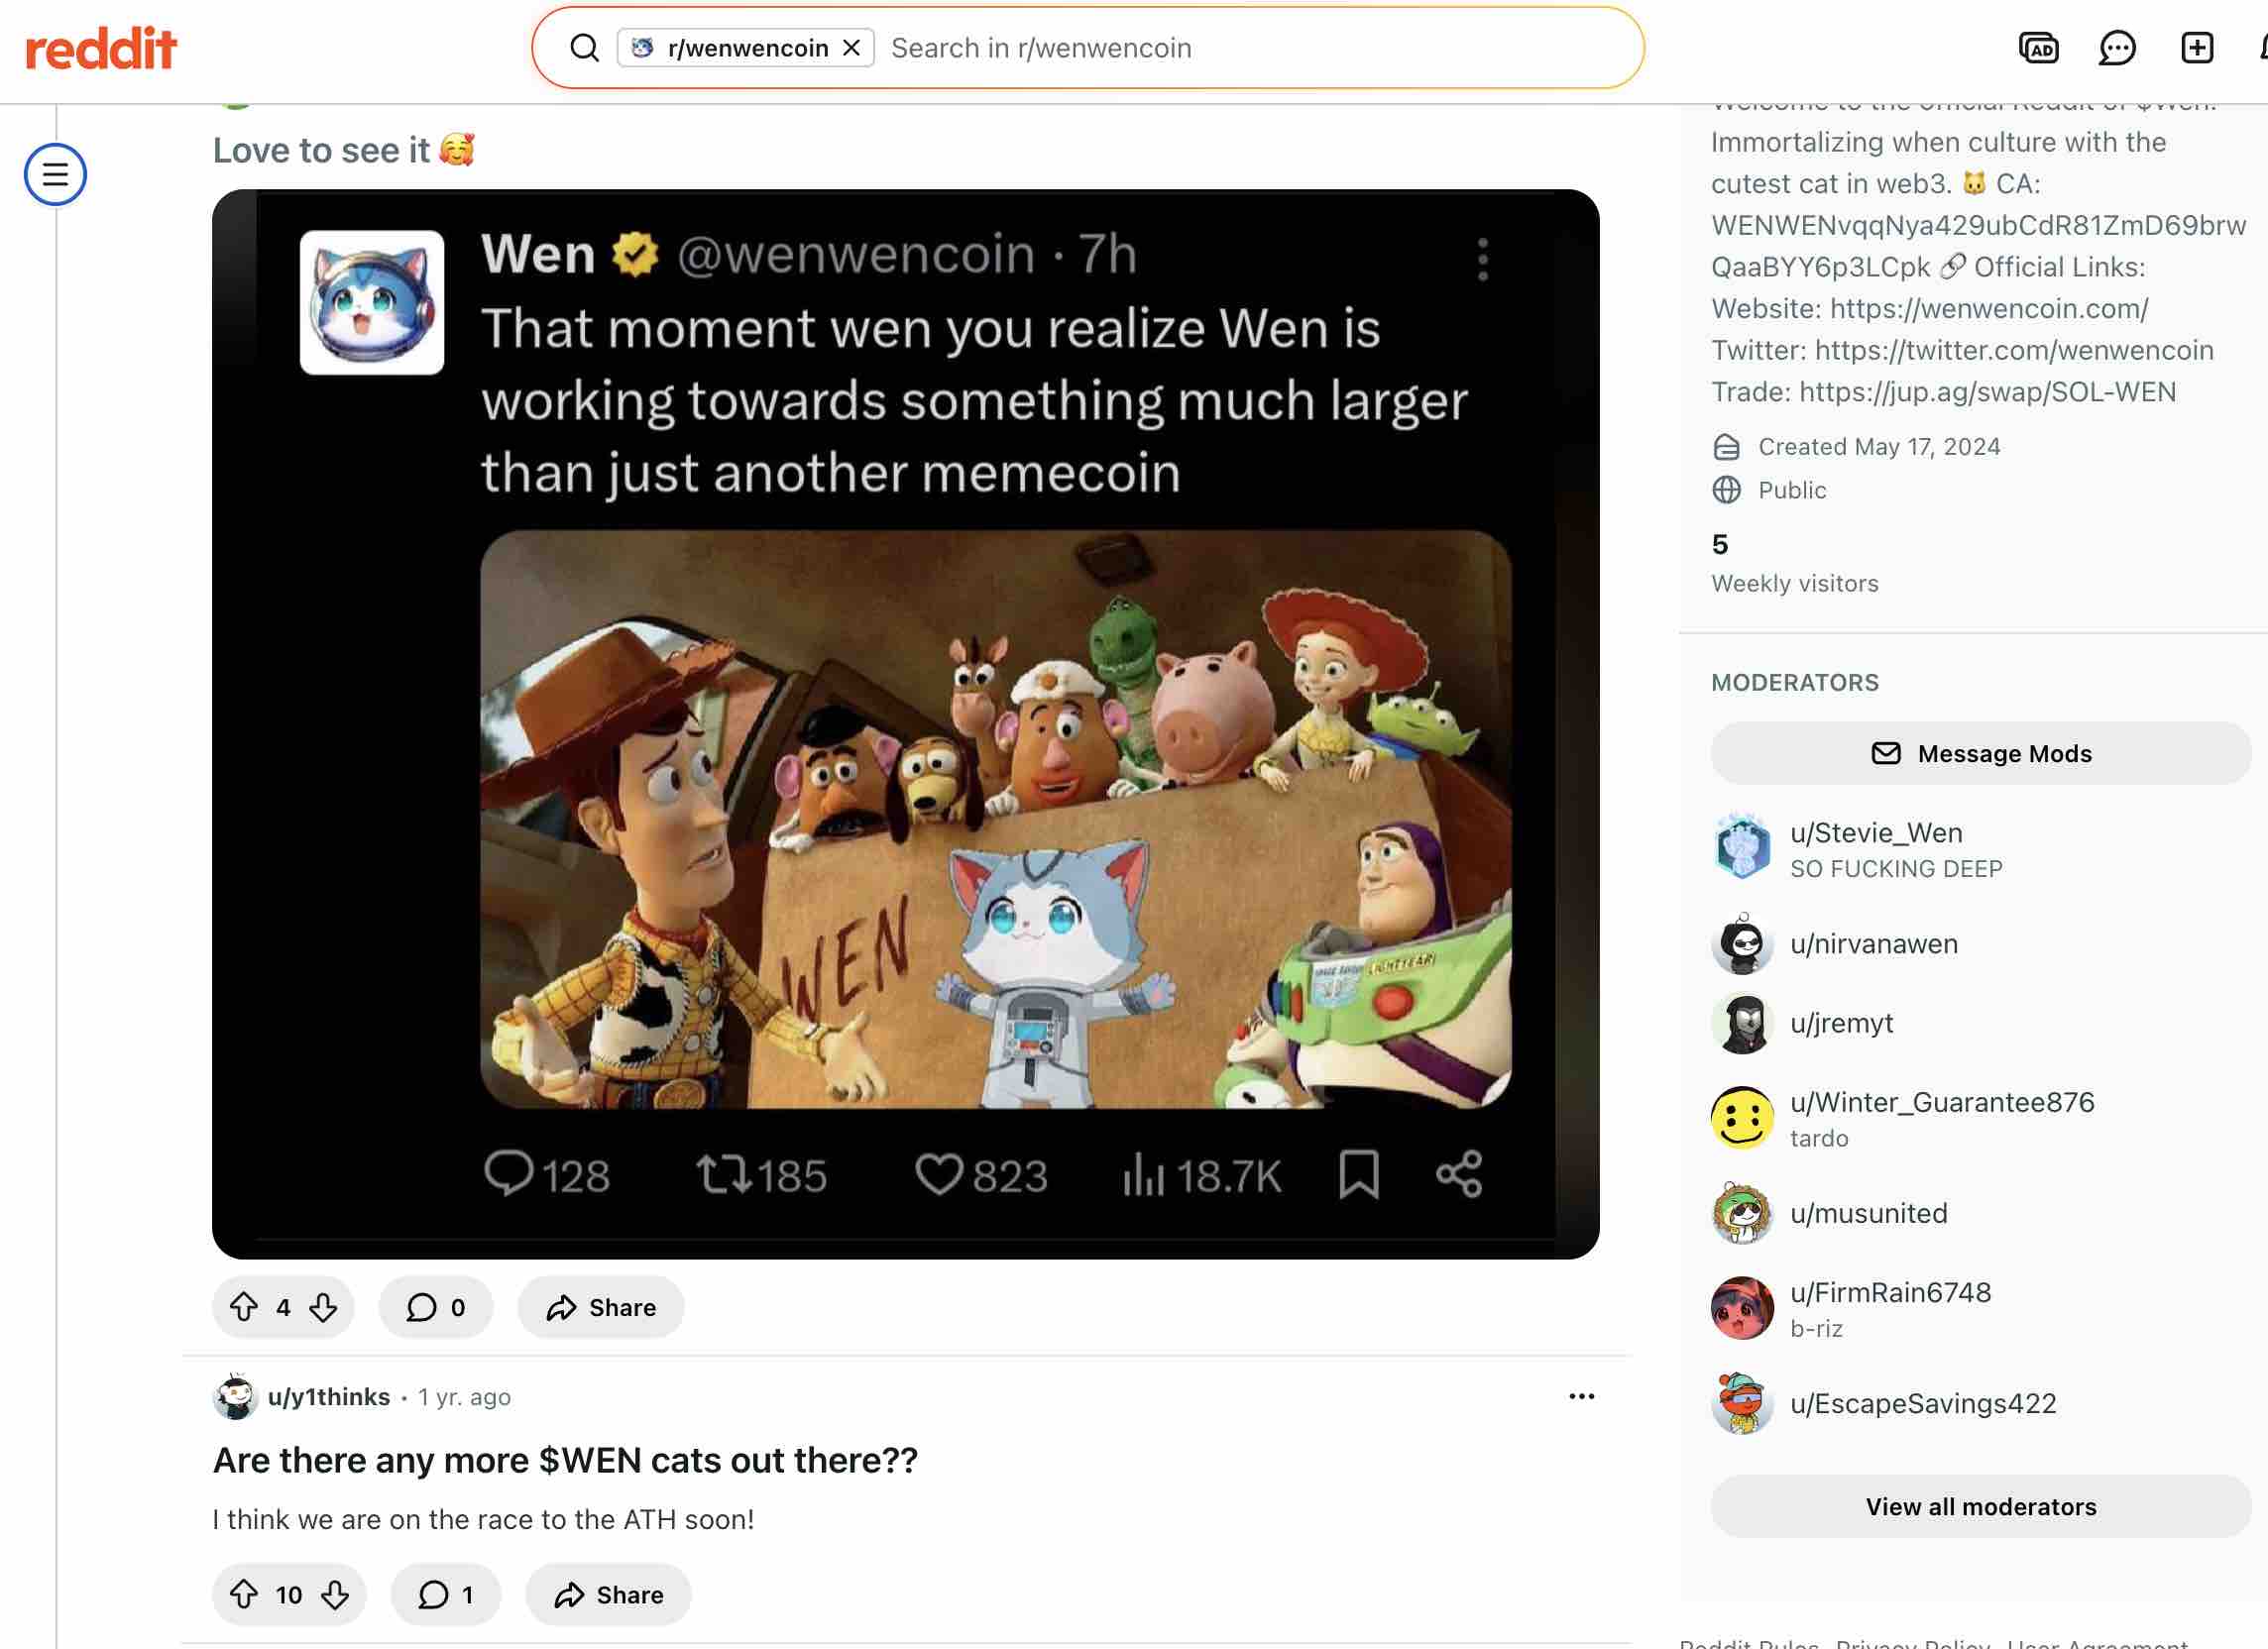The image size is (2268, 1649).
Task: Open u/nirvanawen moderator profile
Action: click(x=1874, y=944)
